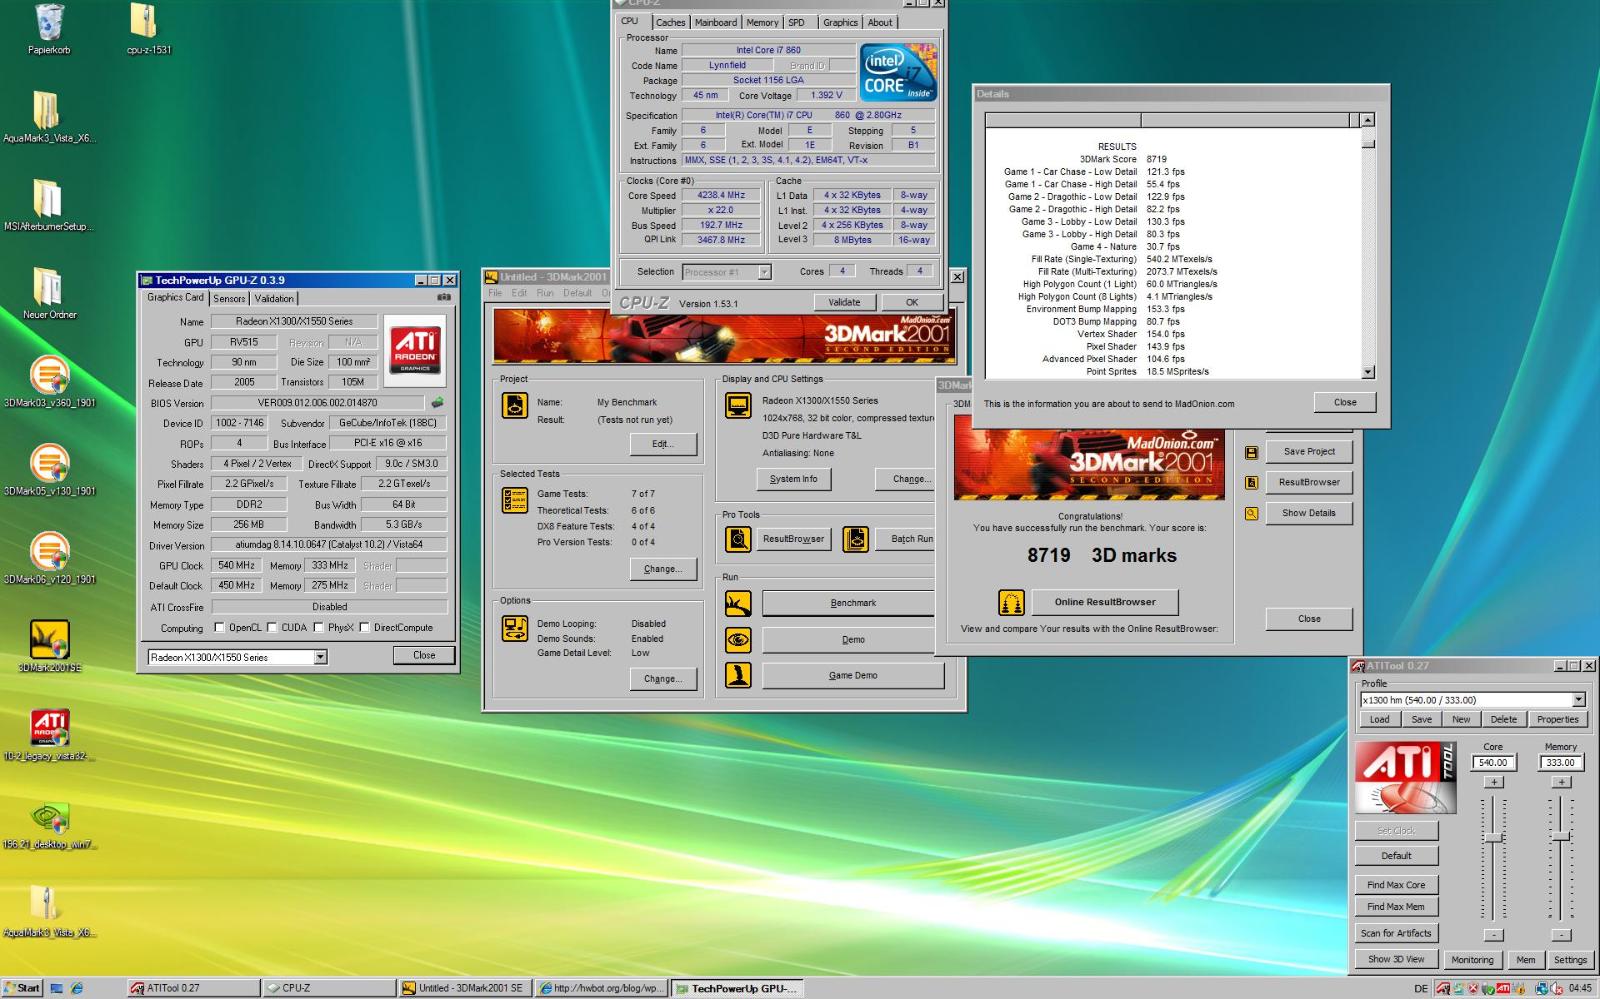Click the 3DMark2001 Batch Run icon
Image resolution: width=1600 pixels, height=999 pixels.
click(x=856, y=539)
